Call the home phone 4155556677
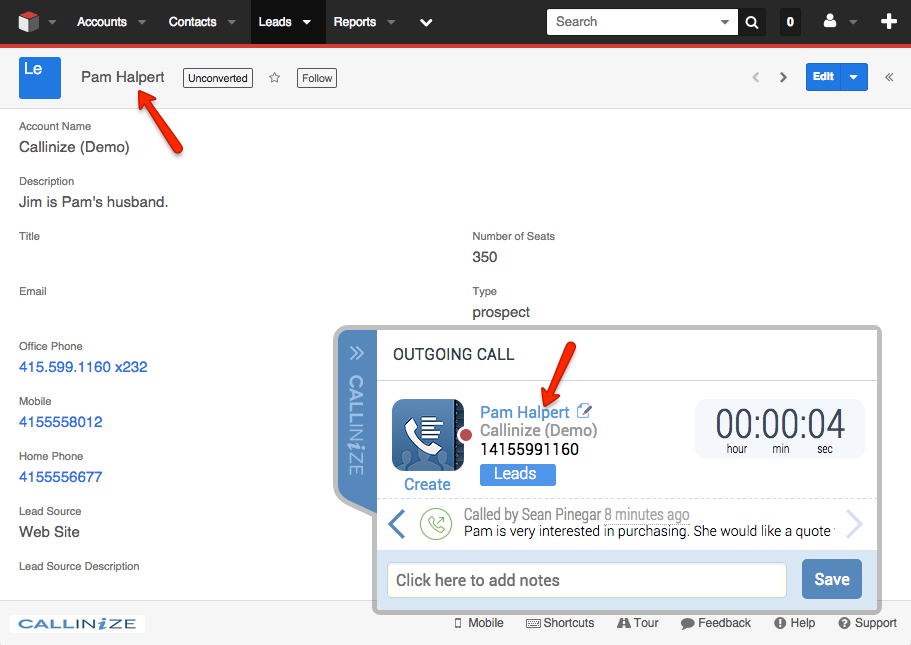This screenshot has width=911, height=645. coord(60,477)
